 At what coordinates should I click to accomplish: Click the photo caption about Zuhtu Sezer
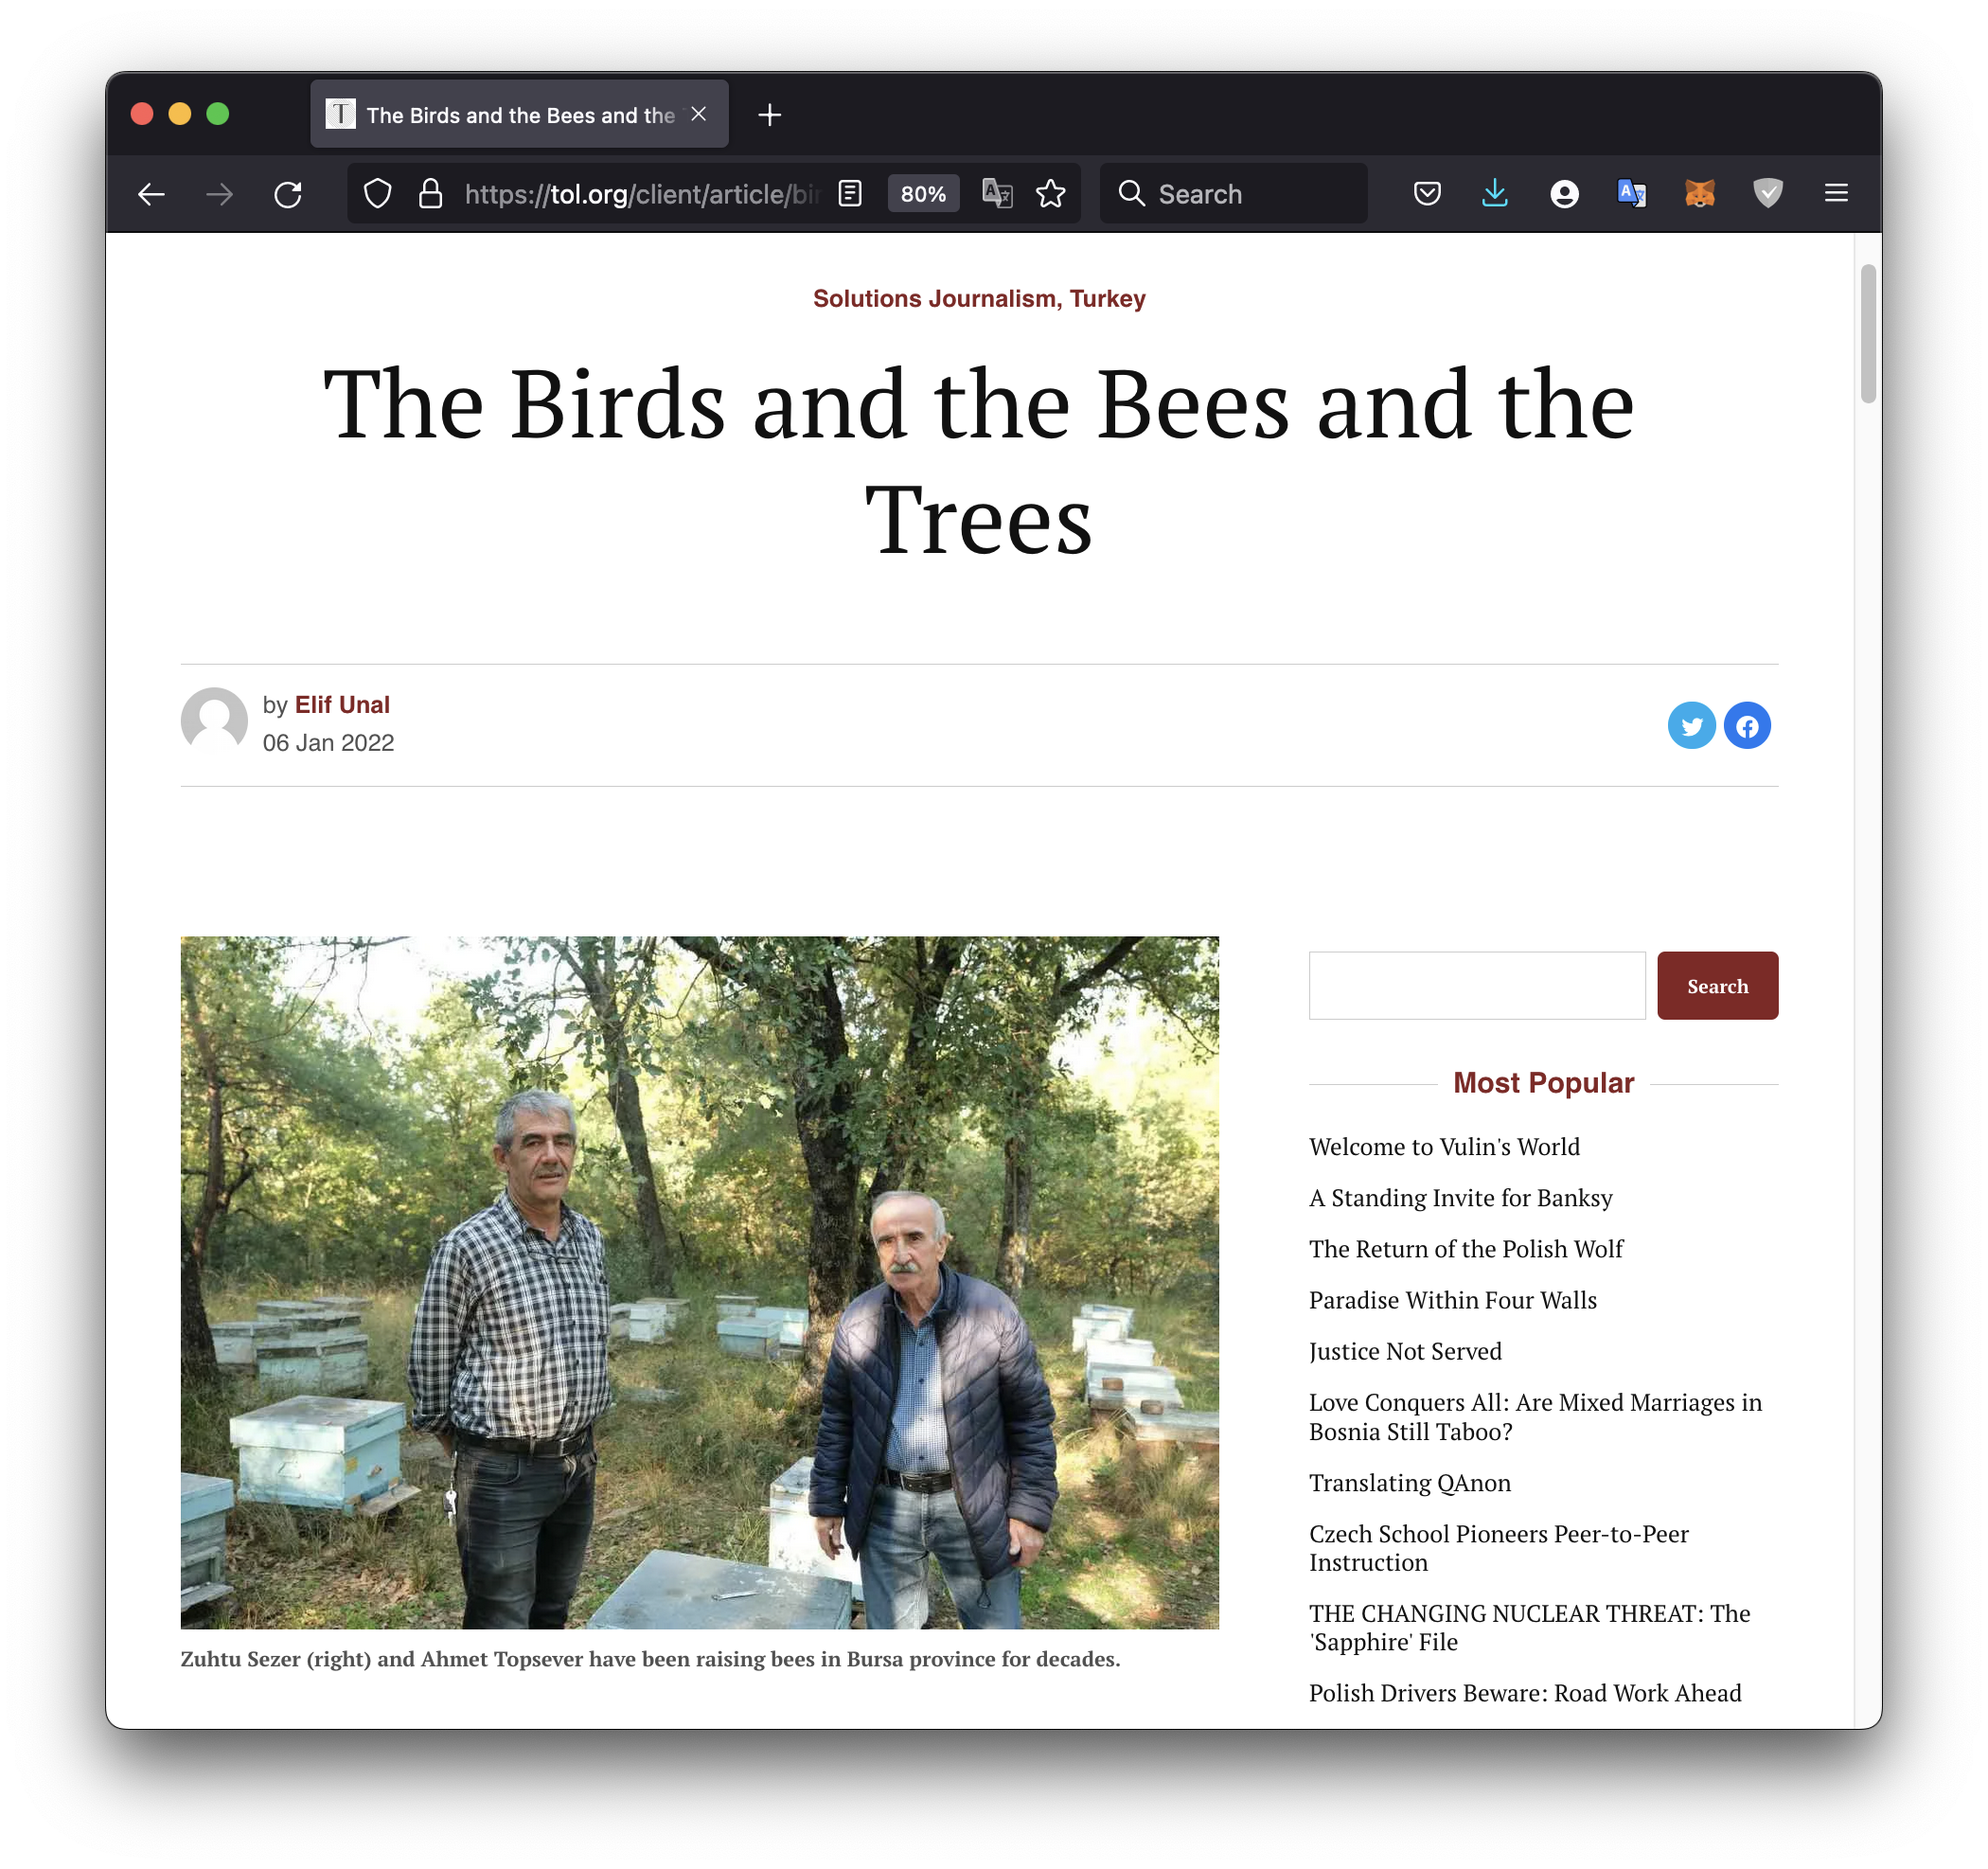click(650, 1659)
